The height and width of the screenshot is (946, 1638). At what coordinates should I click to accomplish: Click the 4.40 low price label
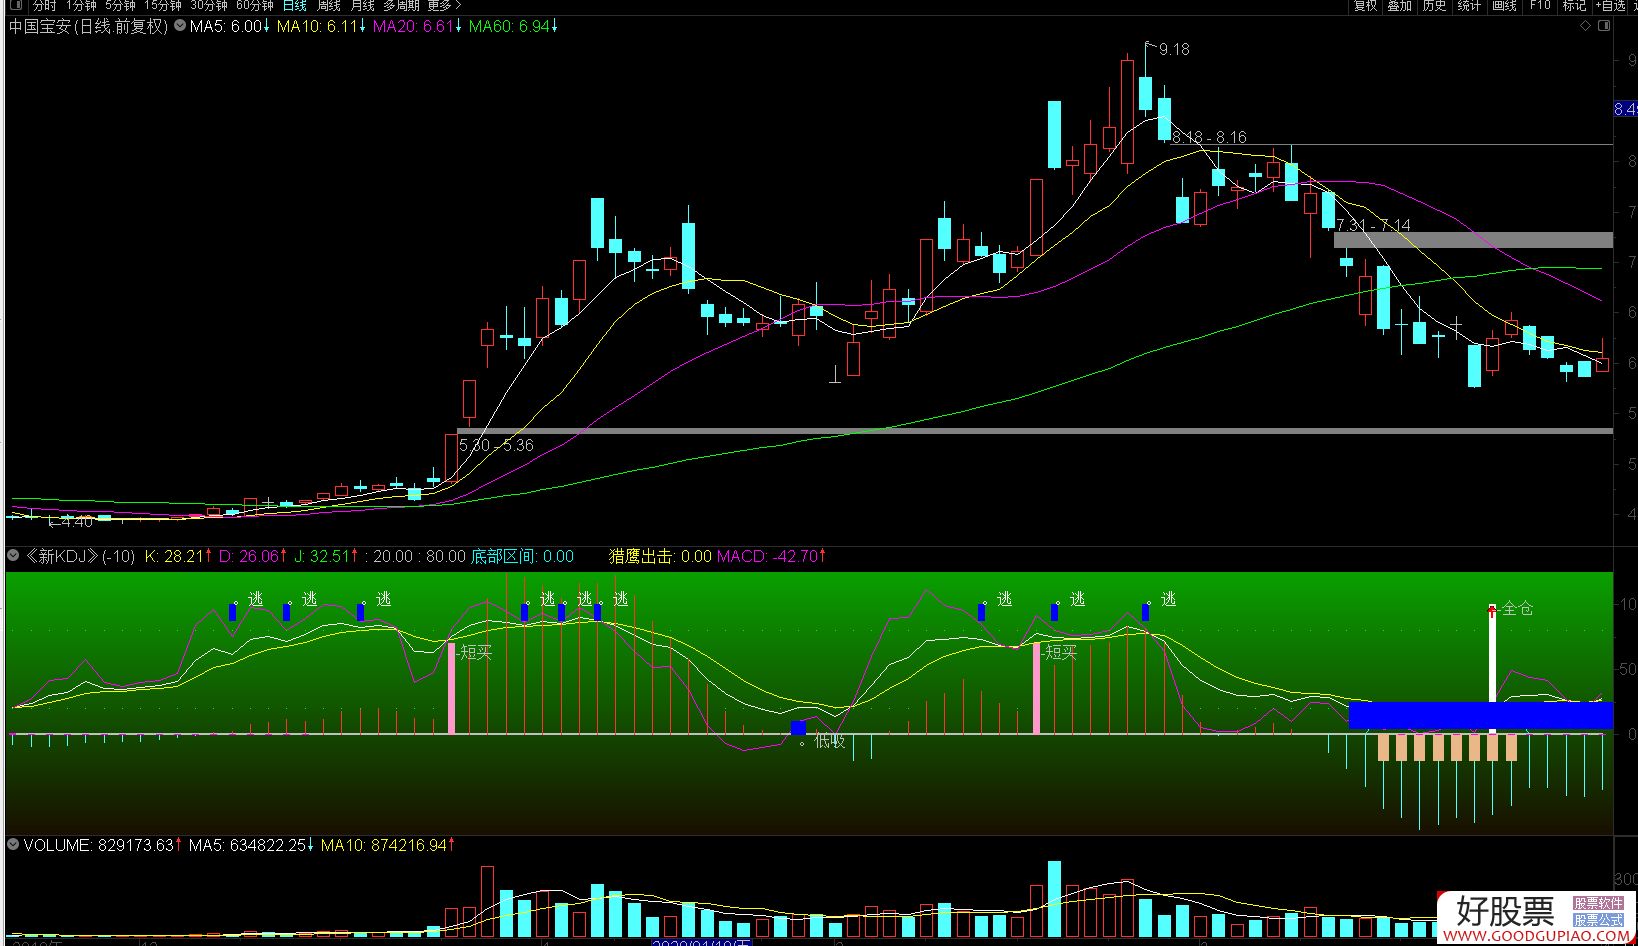(76, 521)
